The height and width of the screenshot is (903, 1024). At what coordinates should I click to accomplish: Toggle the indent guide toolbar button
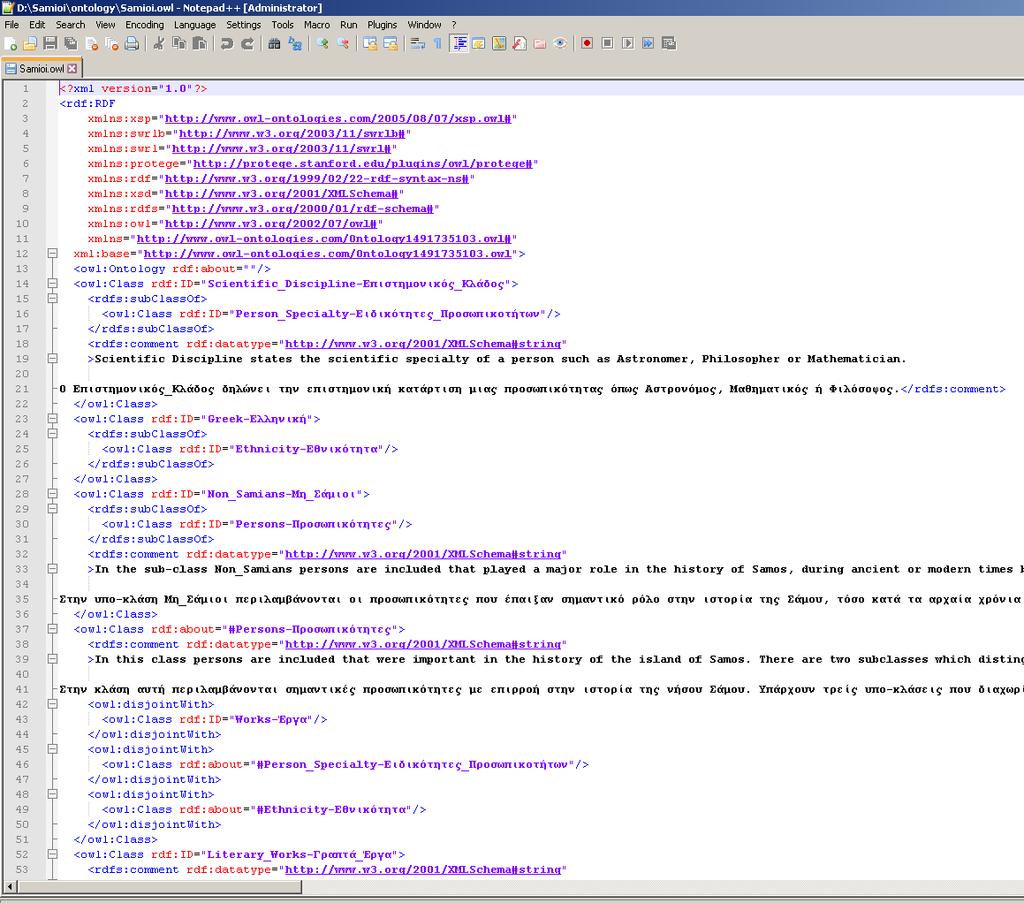(459, 44)
